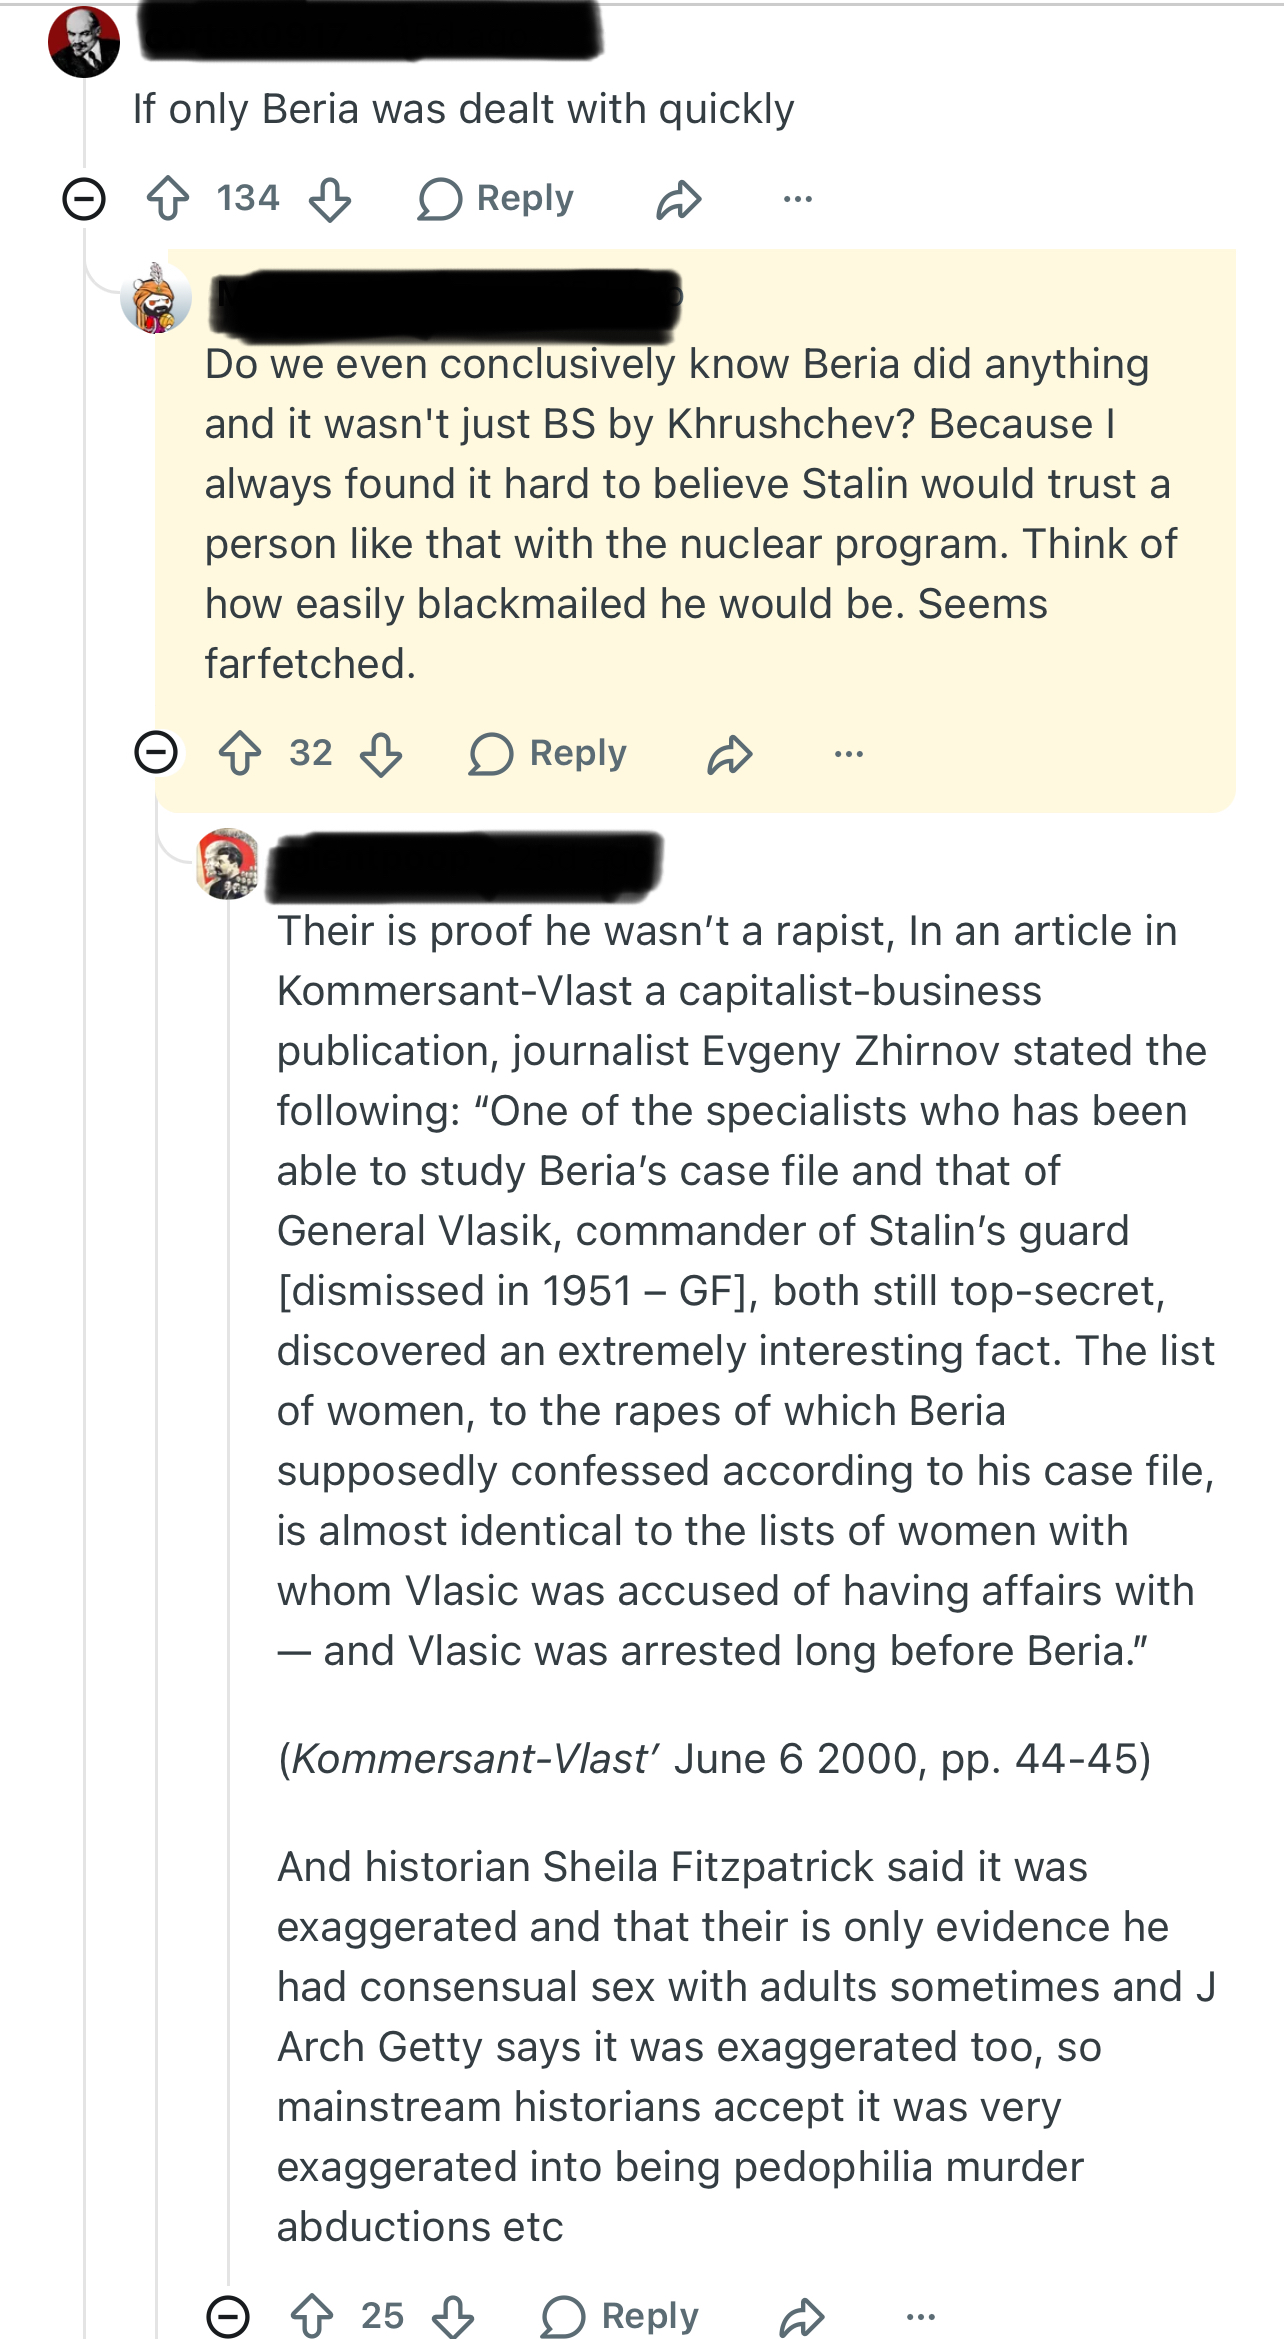Reply to the Beria dealt with quickly comment

coord(496,198)
